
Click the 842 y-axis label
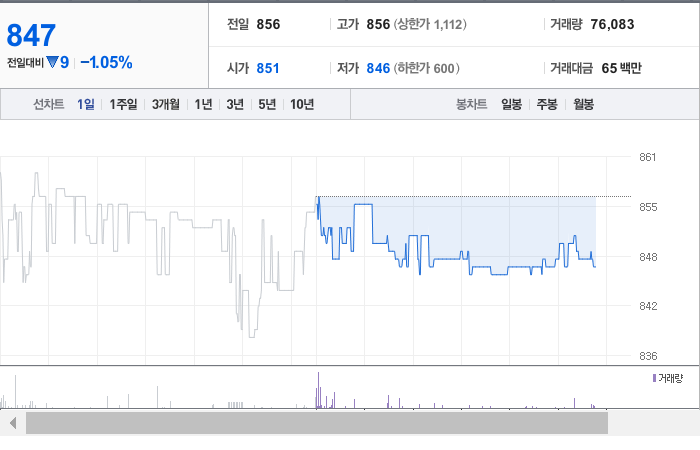648,306
